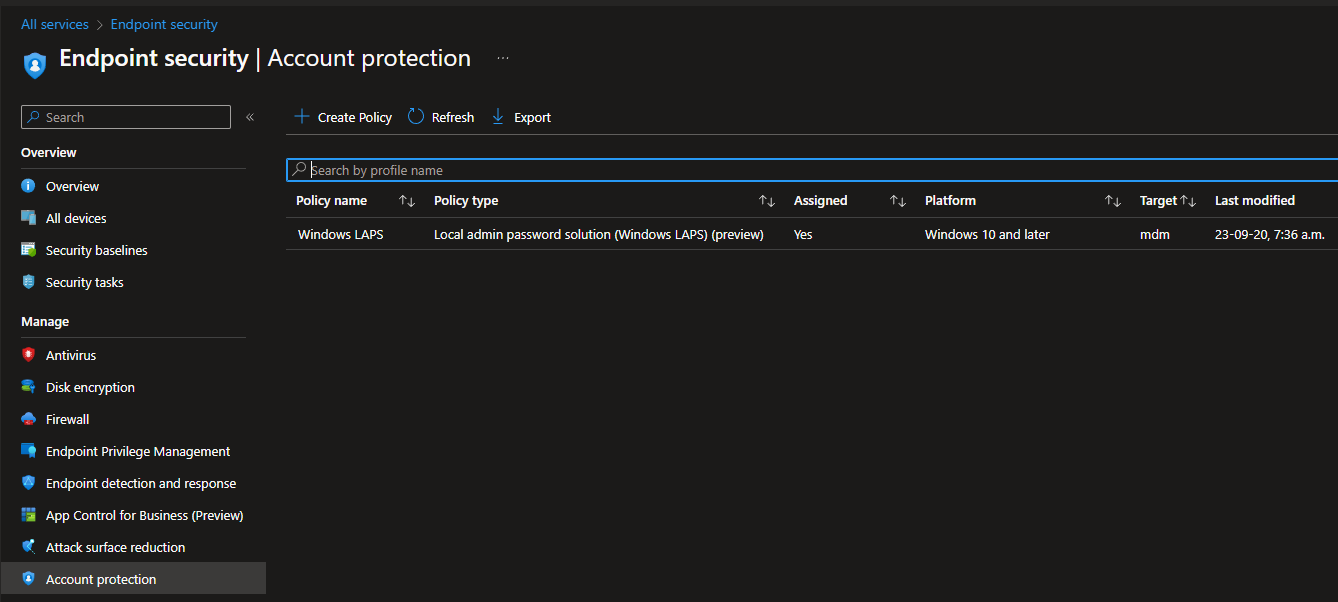
Task: Click the Target column header
Action: tap(1158, 201)
